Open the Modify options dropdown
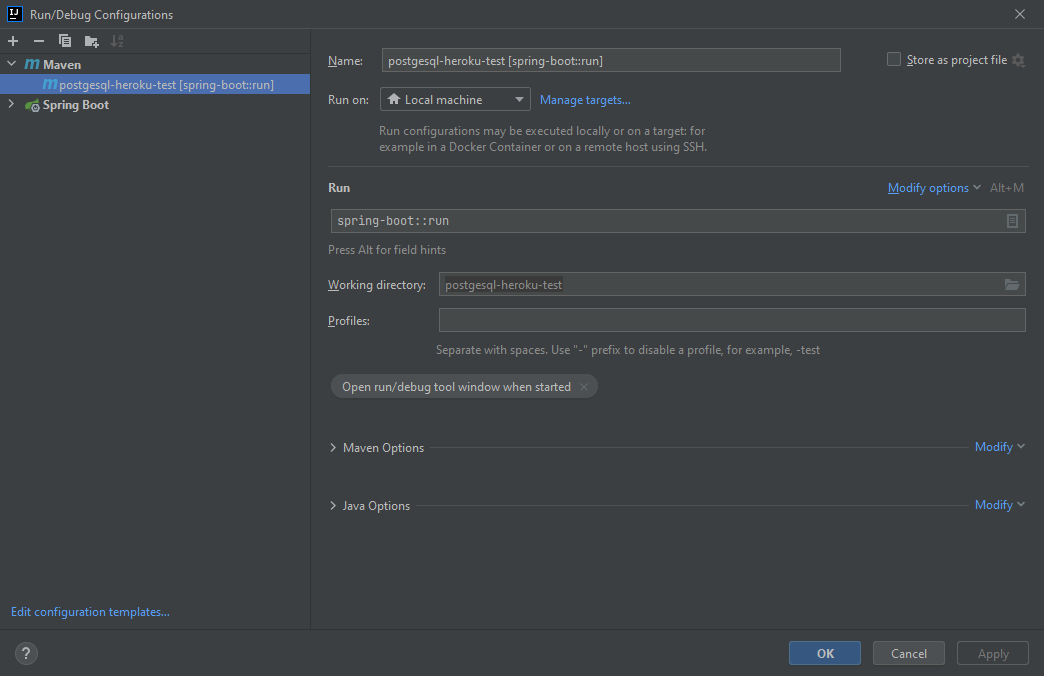 coord(934,188)
